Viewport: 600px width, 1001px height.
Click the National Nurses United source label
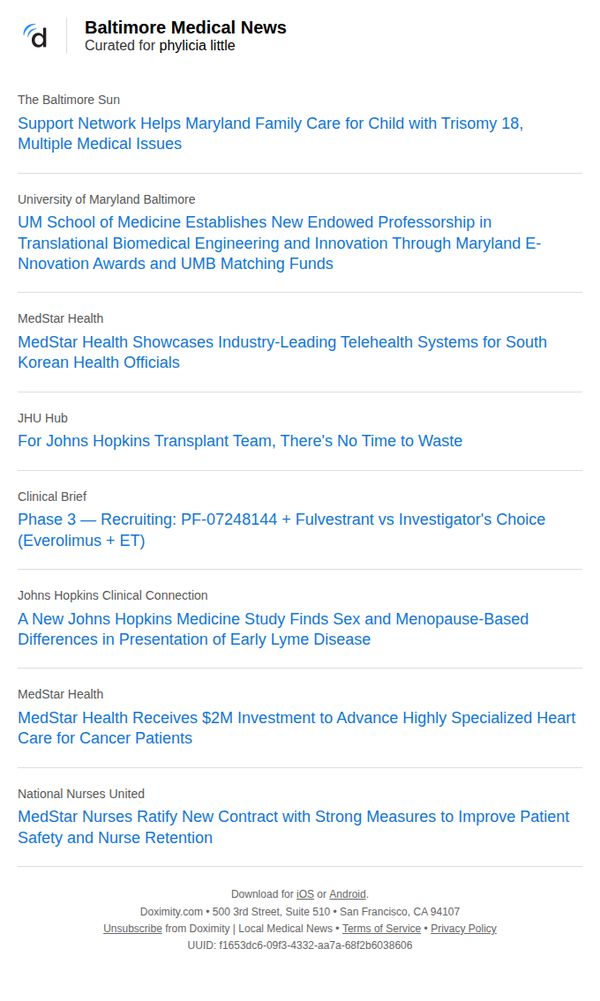click(81, 794)
